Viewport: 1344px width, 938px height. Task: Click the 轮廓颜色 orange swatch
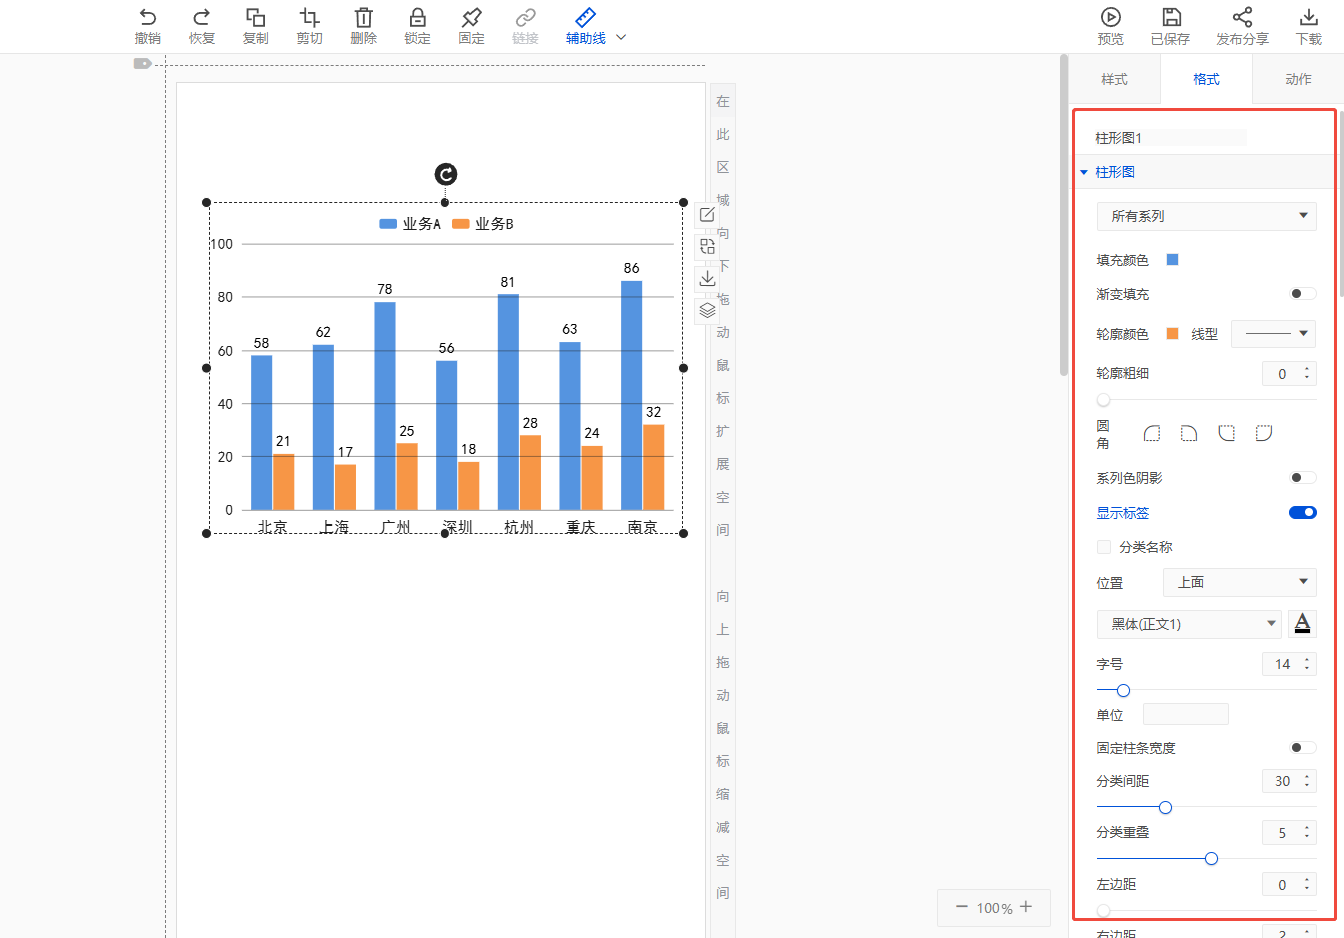[x=1173, y=334]
